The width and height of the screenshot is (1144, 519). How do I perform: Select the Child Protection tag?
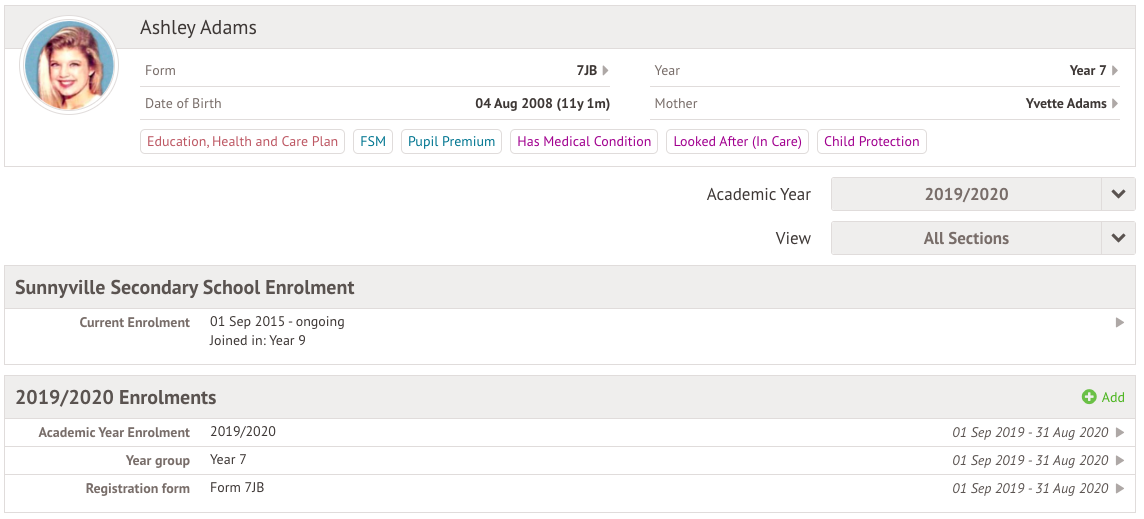point(871,142)
